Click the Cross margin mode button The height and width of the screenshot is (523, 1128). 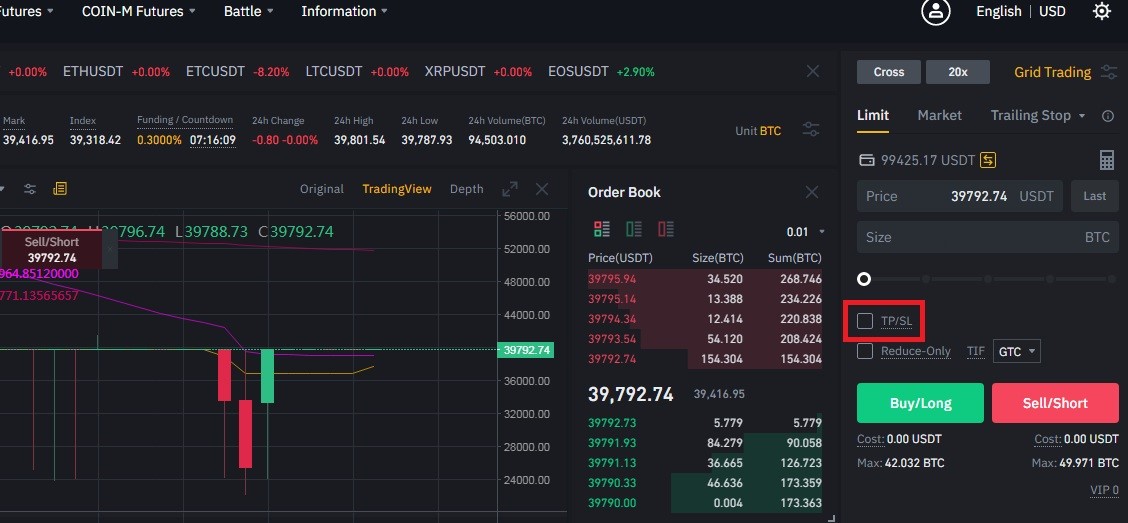click(x=888, y=72)
